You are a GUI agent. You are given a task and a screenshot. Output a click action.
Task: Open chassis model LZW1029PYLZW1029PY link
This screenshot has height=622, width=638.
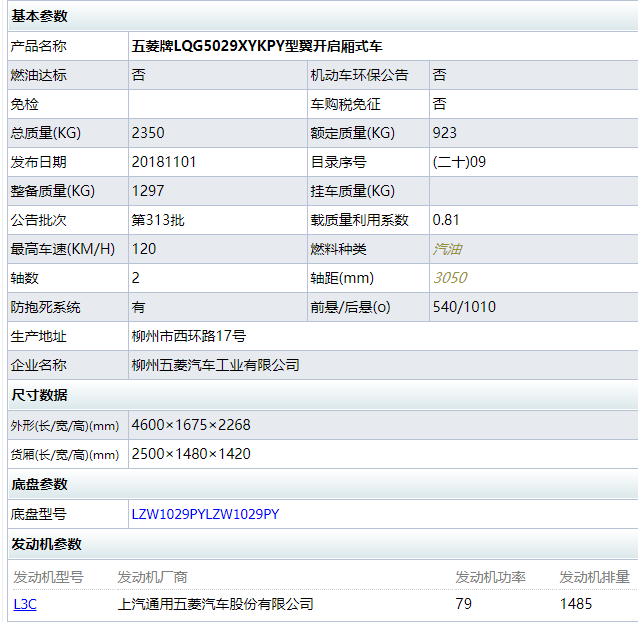coord(205,514)
